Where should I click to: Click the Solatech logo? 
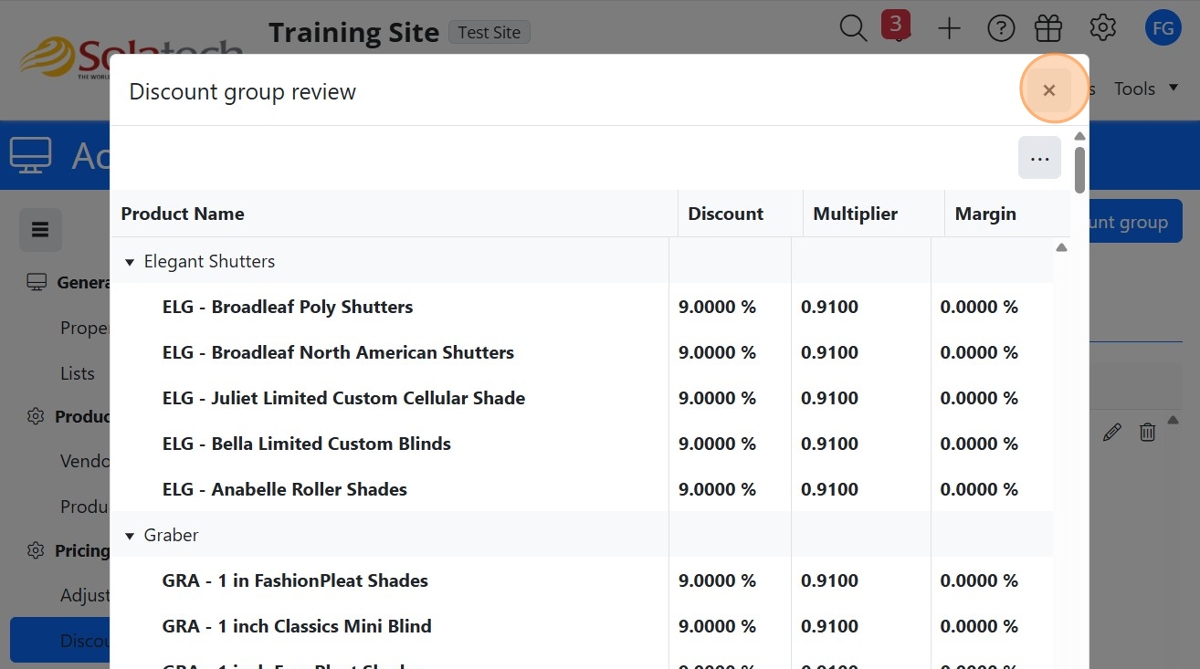point(130,58)
